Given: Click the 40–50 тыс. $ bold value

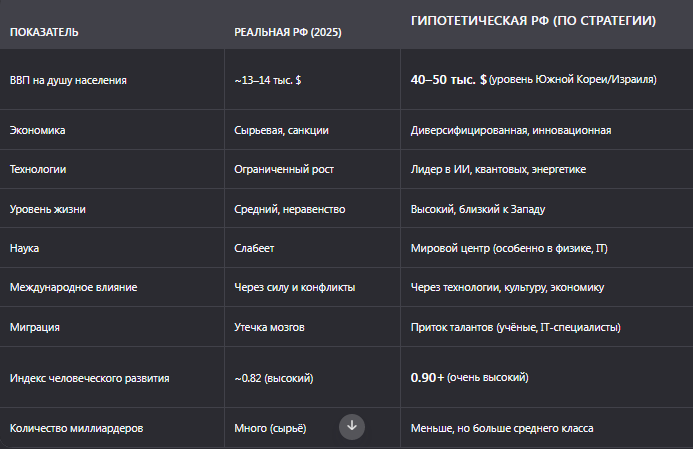Looking at the screenshot, I should 449,80.
